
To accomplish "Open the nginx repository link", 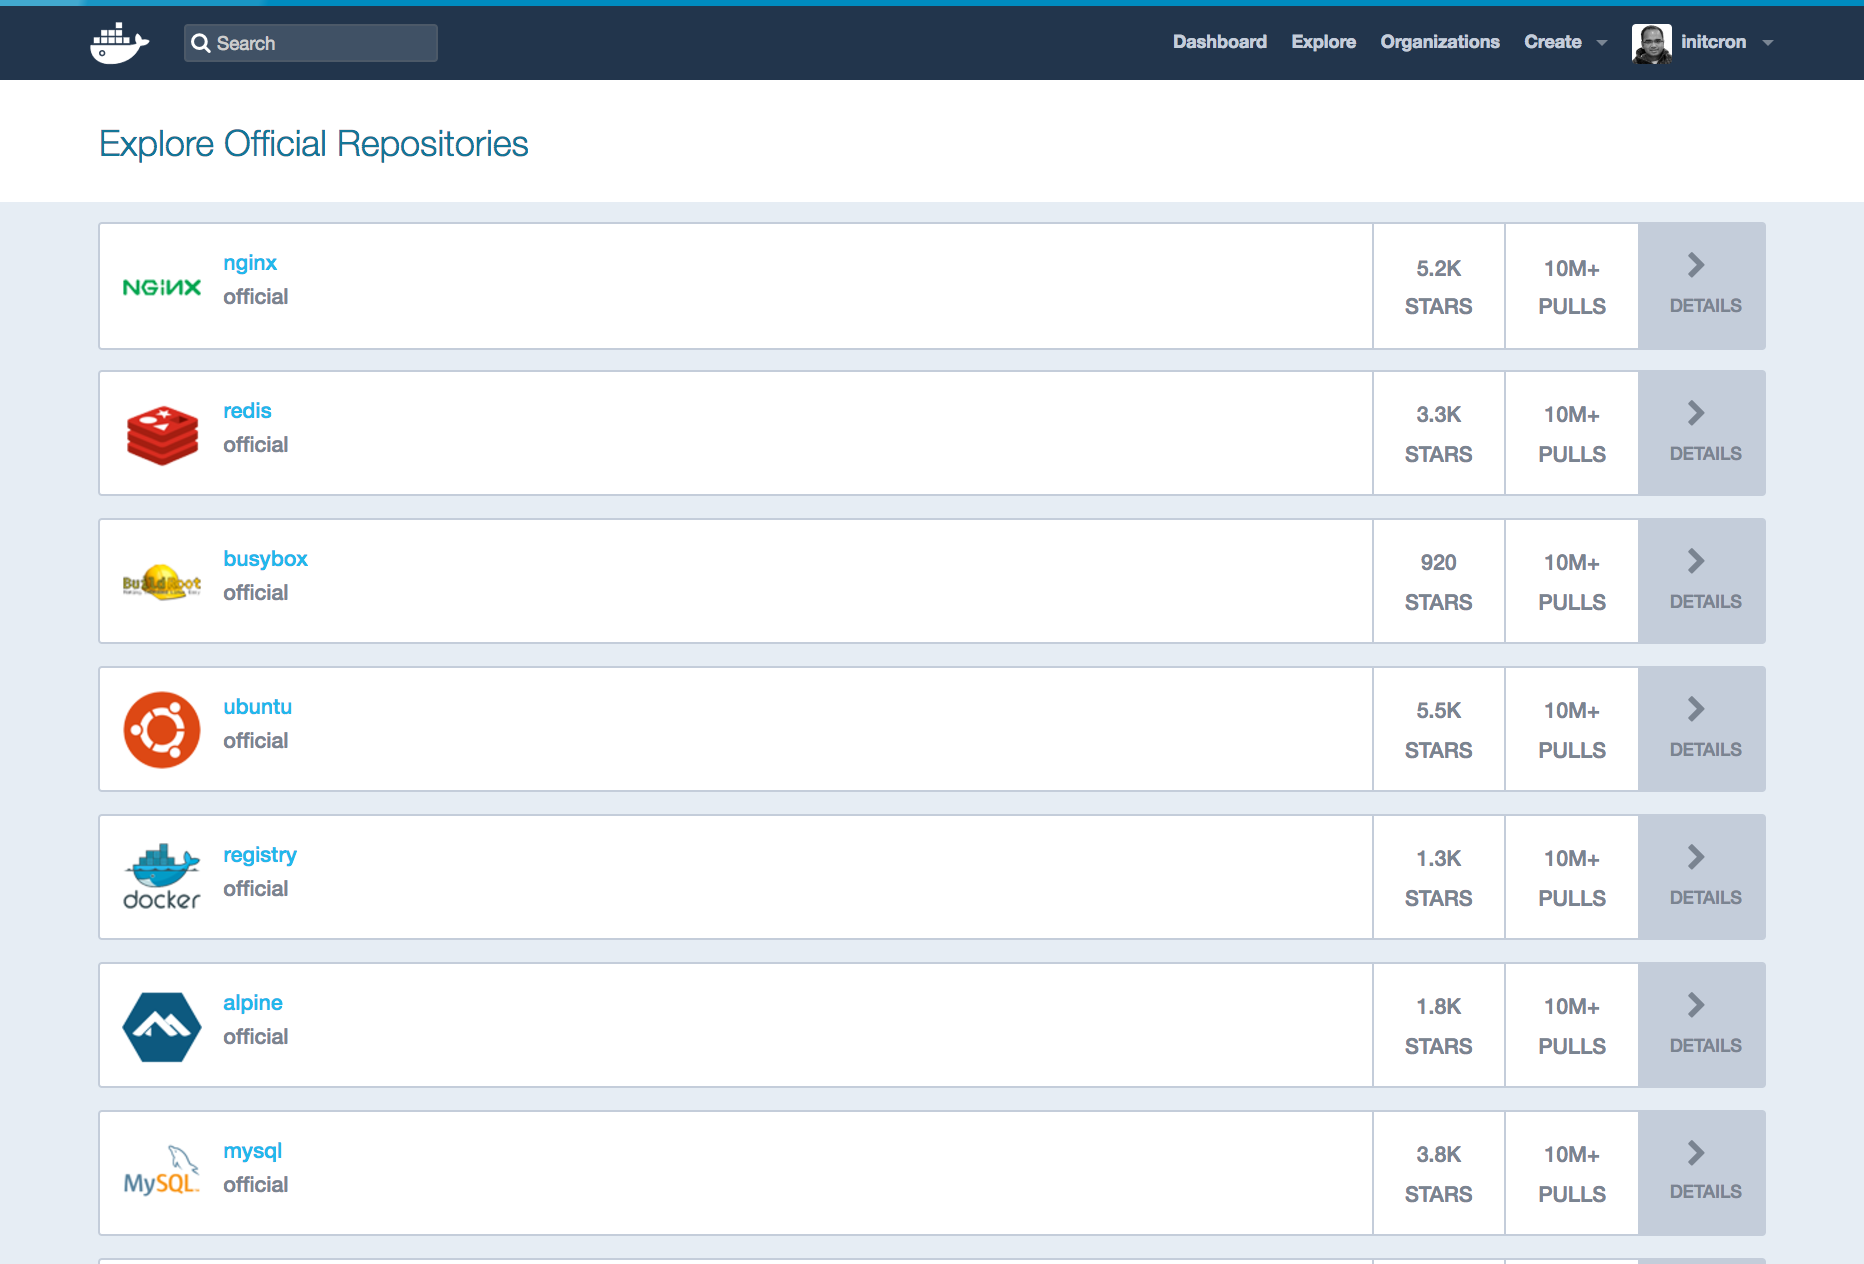I will 250,263.
